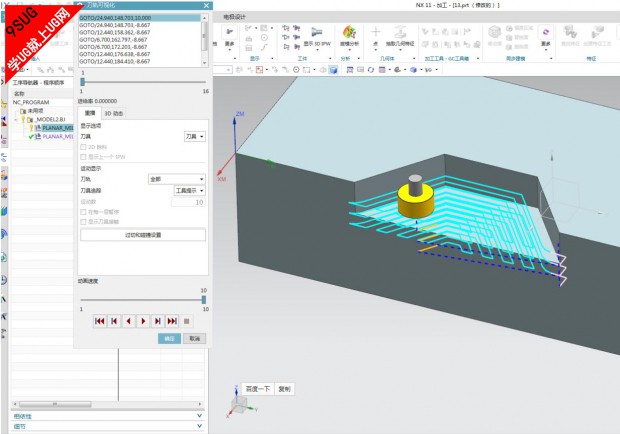Click the 确定 button
Viewport: 620px width, 434px height.
tap(169, 339)
